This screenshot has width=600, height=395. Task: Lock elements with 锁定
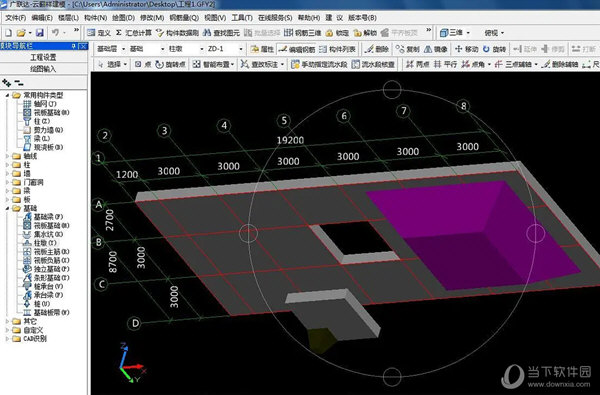338,33
